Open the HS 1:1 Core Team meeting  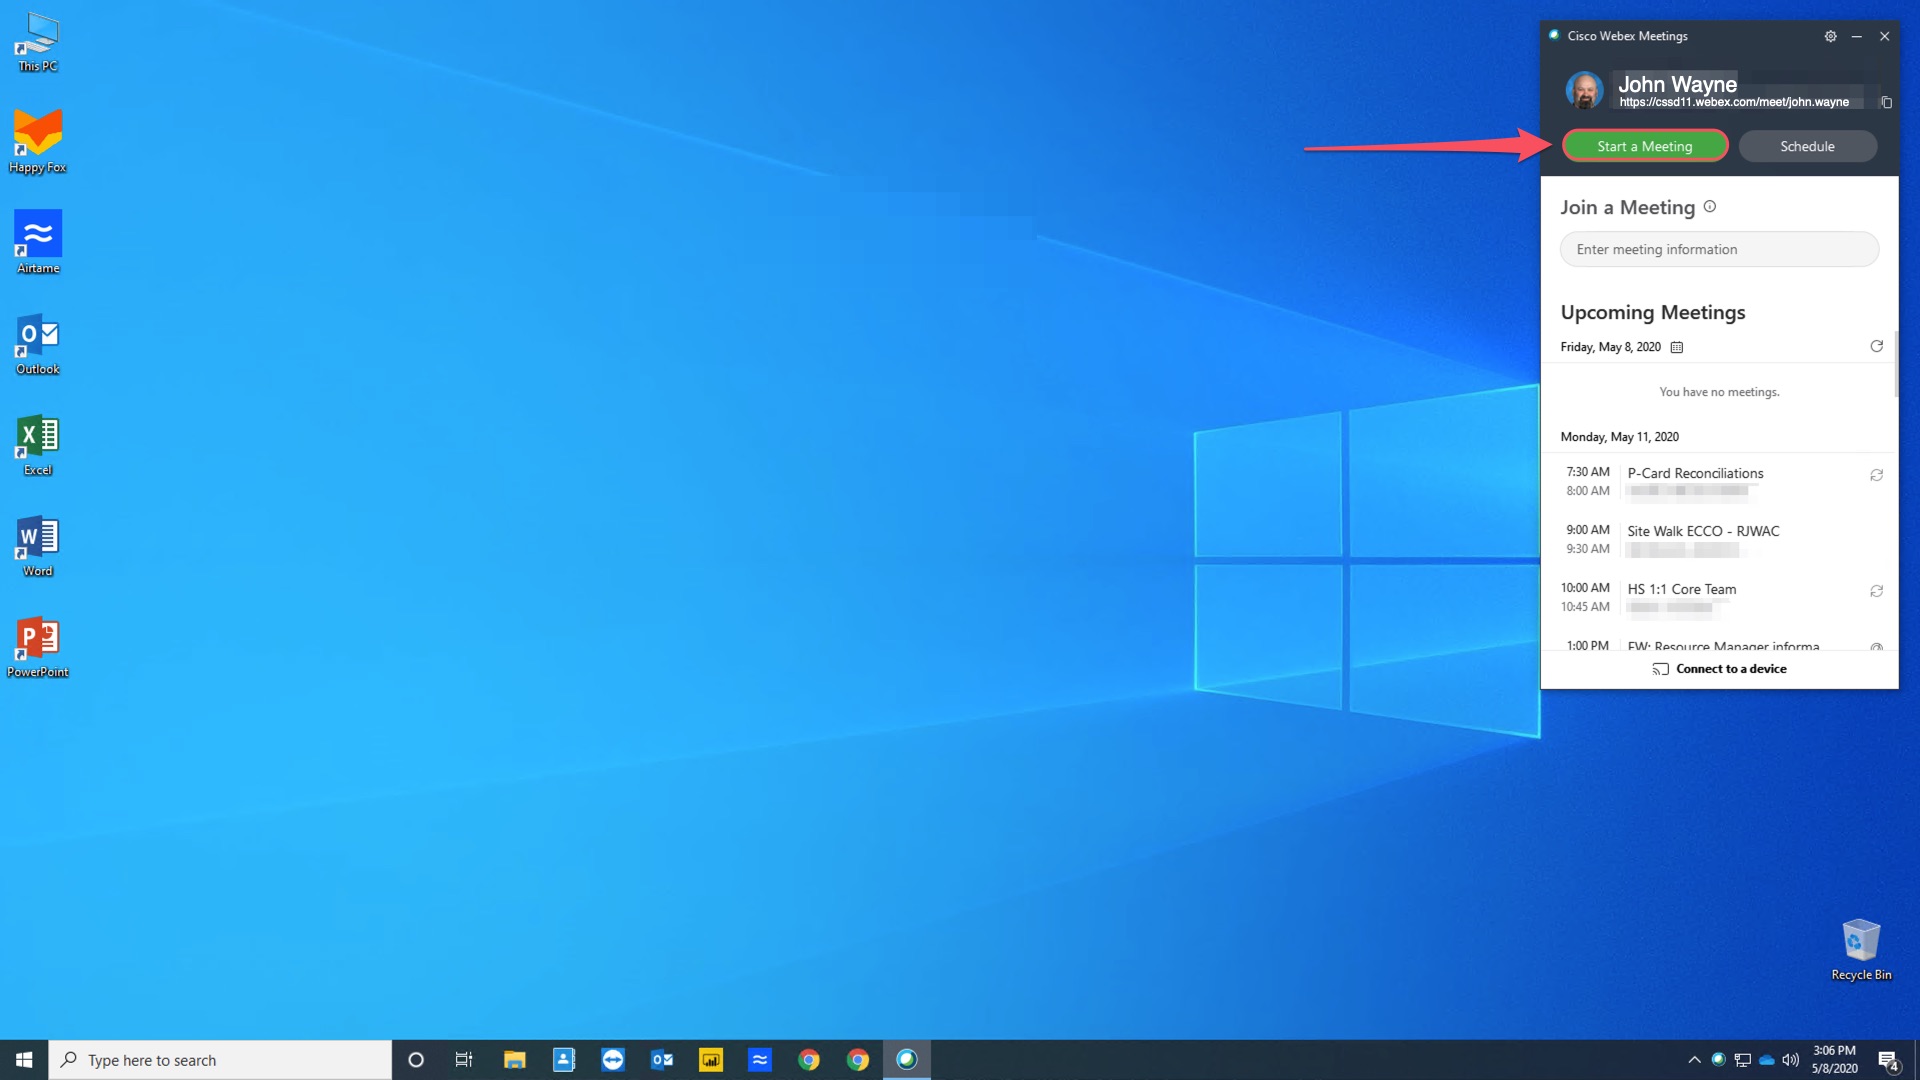coord(1682,589)
